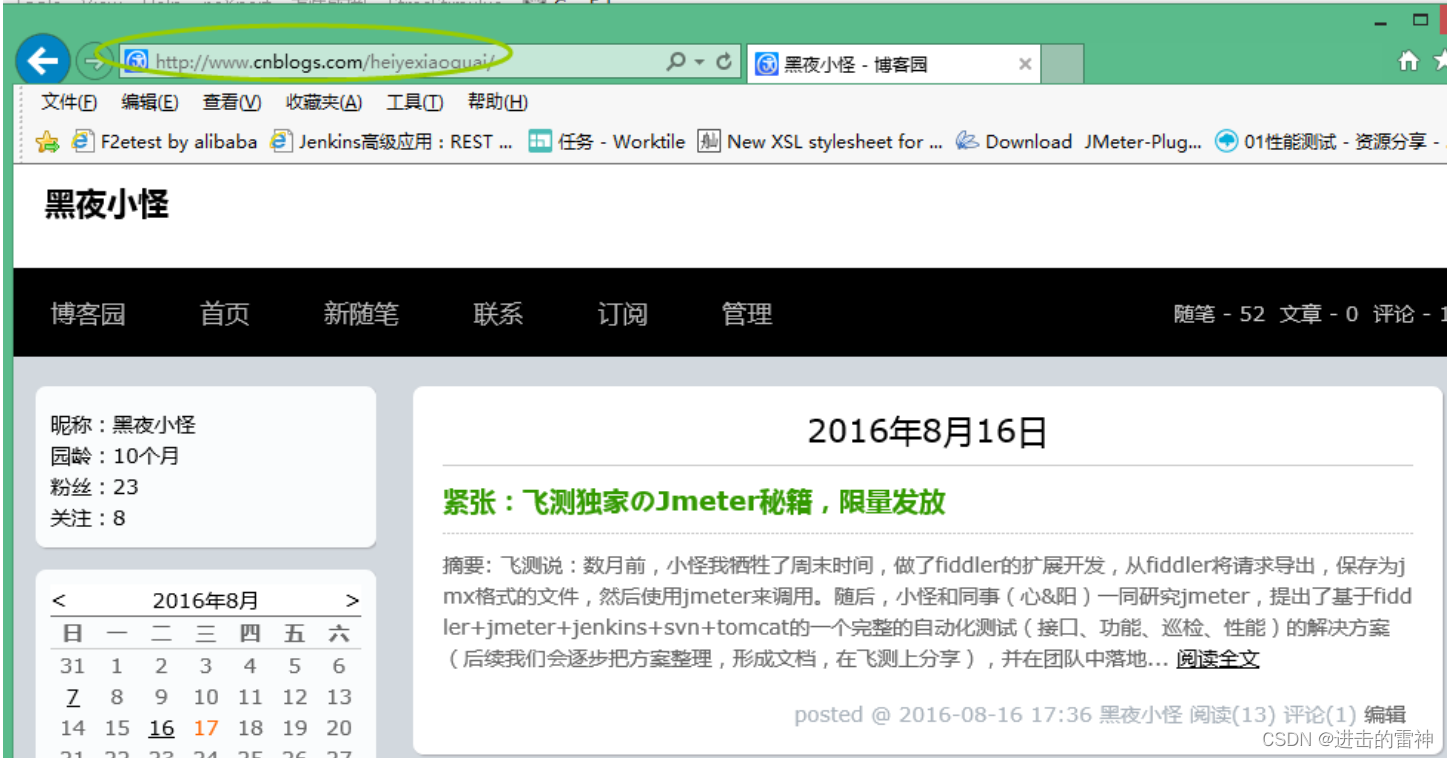
Task: Click 订阅 in navigation bar
Action: 622,314
